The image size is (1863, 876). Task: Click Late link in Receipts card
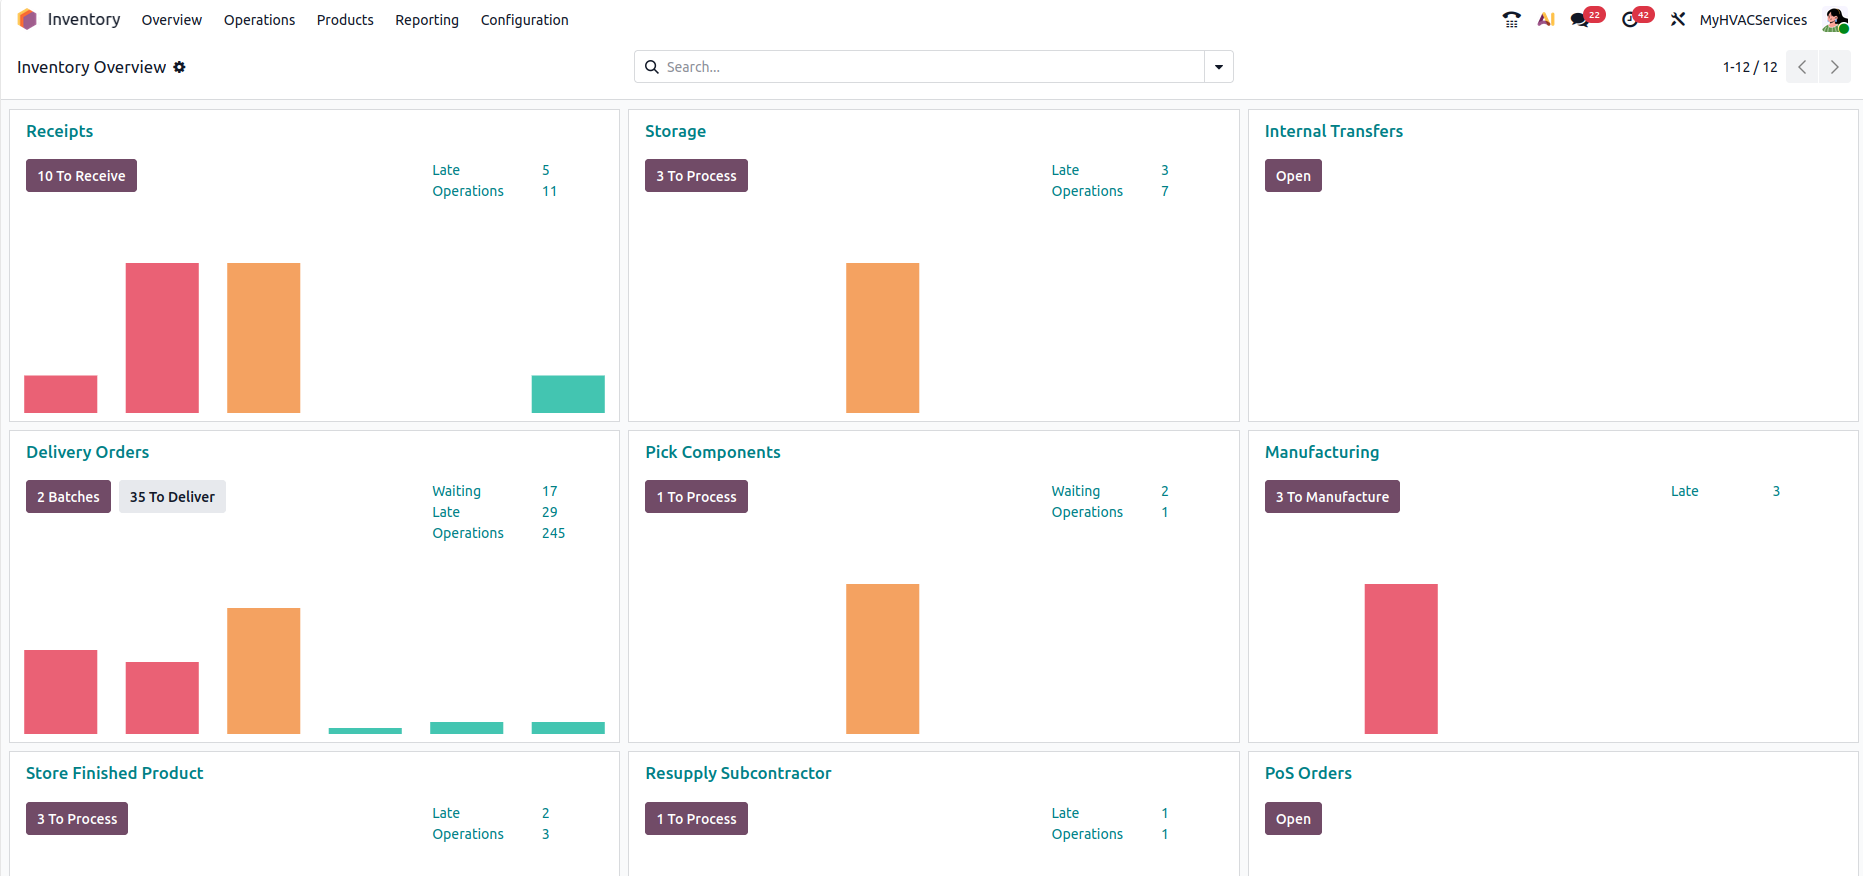click(x=446, y=170)
